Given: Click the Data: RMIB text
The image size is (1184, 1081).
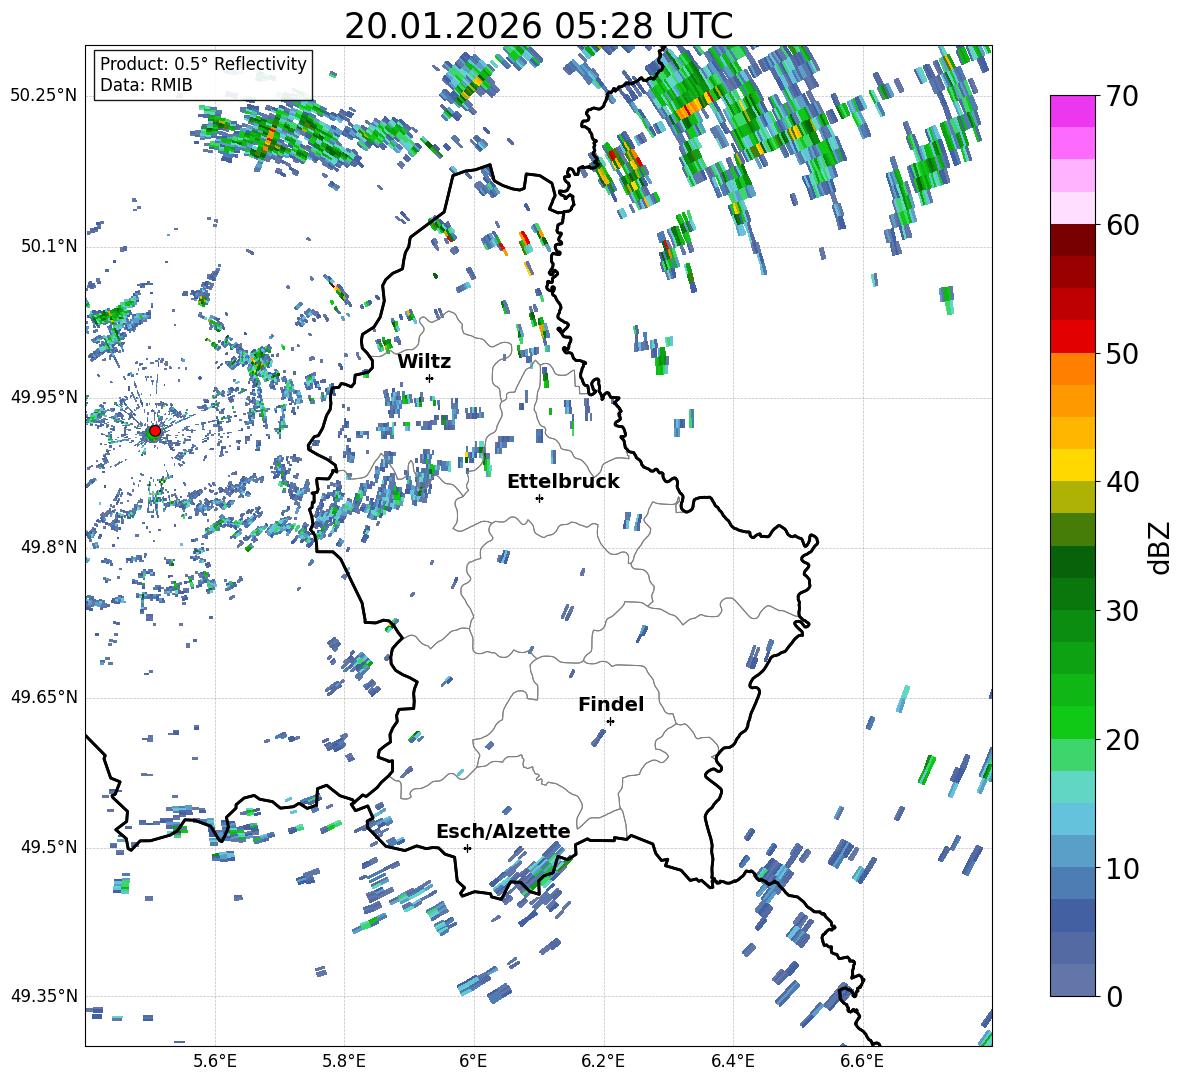Looking at the screenshot, I should (x=146, y=85).
